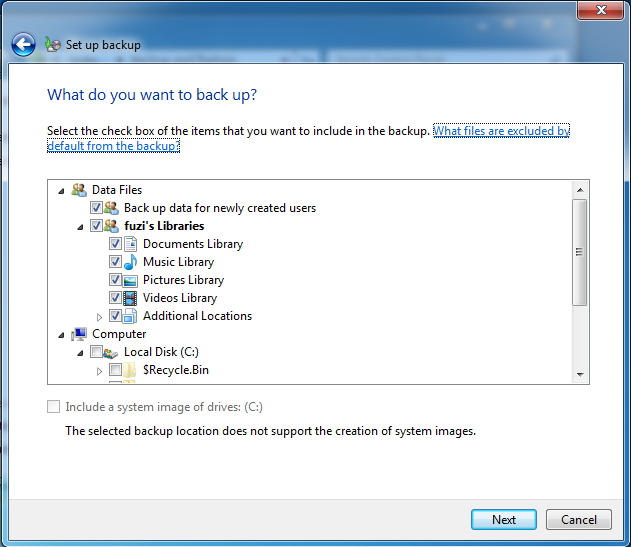Select the Videos Library label
Image resolution: width=631 pixels, height=547 pixels.
(x=180, y=298)
